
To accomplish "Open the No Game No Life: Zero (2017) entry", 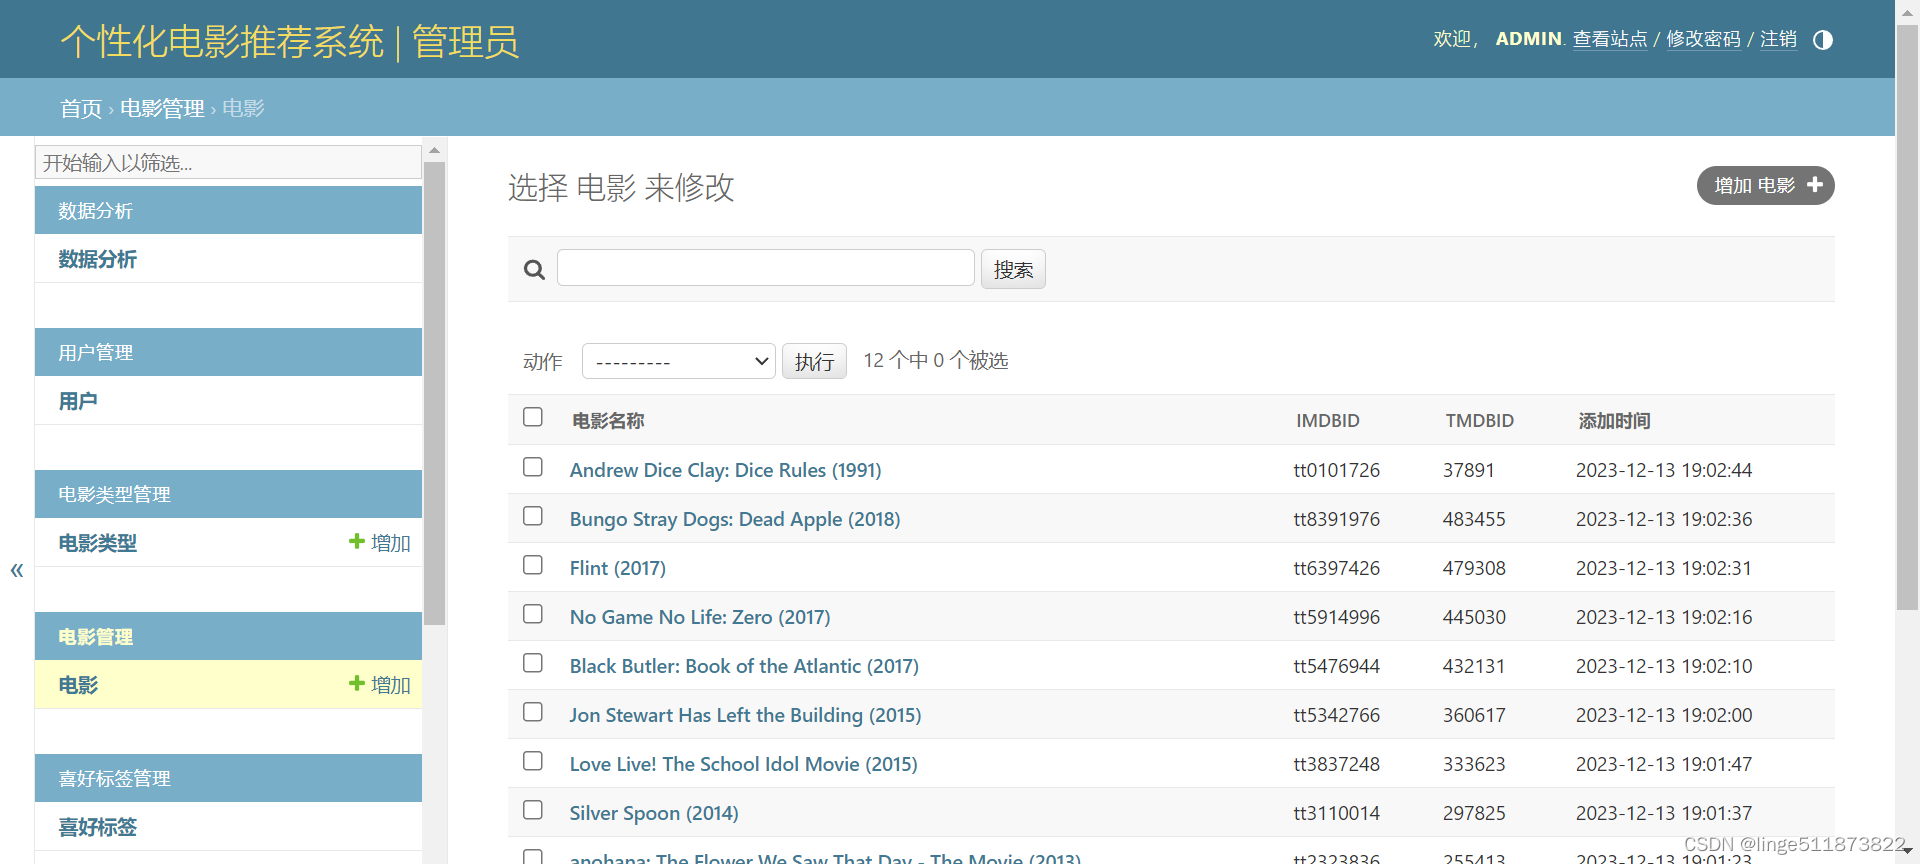I will tap(700, 617).
